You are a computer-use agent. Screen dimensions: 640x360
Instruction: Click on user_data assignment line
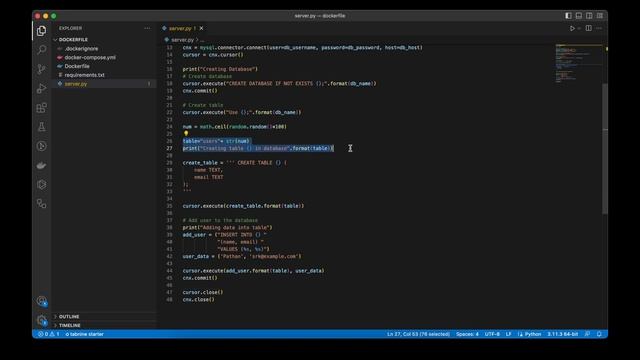242,257
